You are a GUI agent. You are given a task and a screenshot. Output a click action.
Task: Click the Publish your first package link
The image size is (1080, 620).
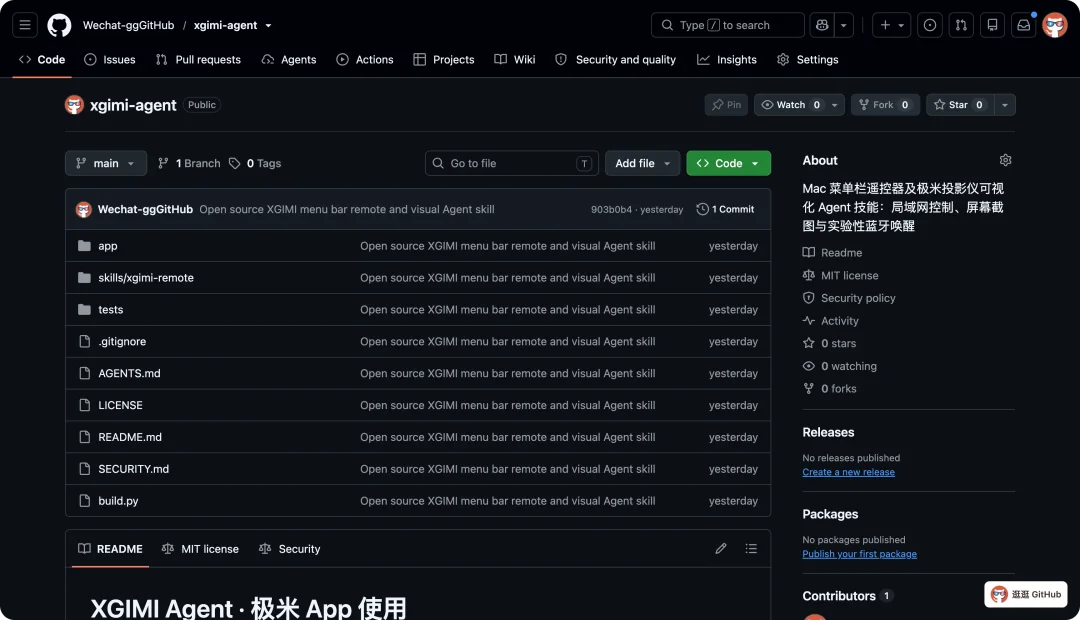point(859,554)
